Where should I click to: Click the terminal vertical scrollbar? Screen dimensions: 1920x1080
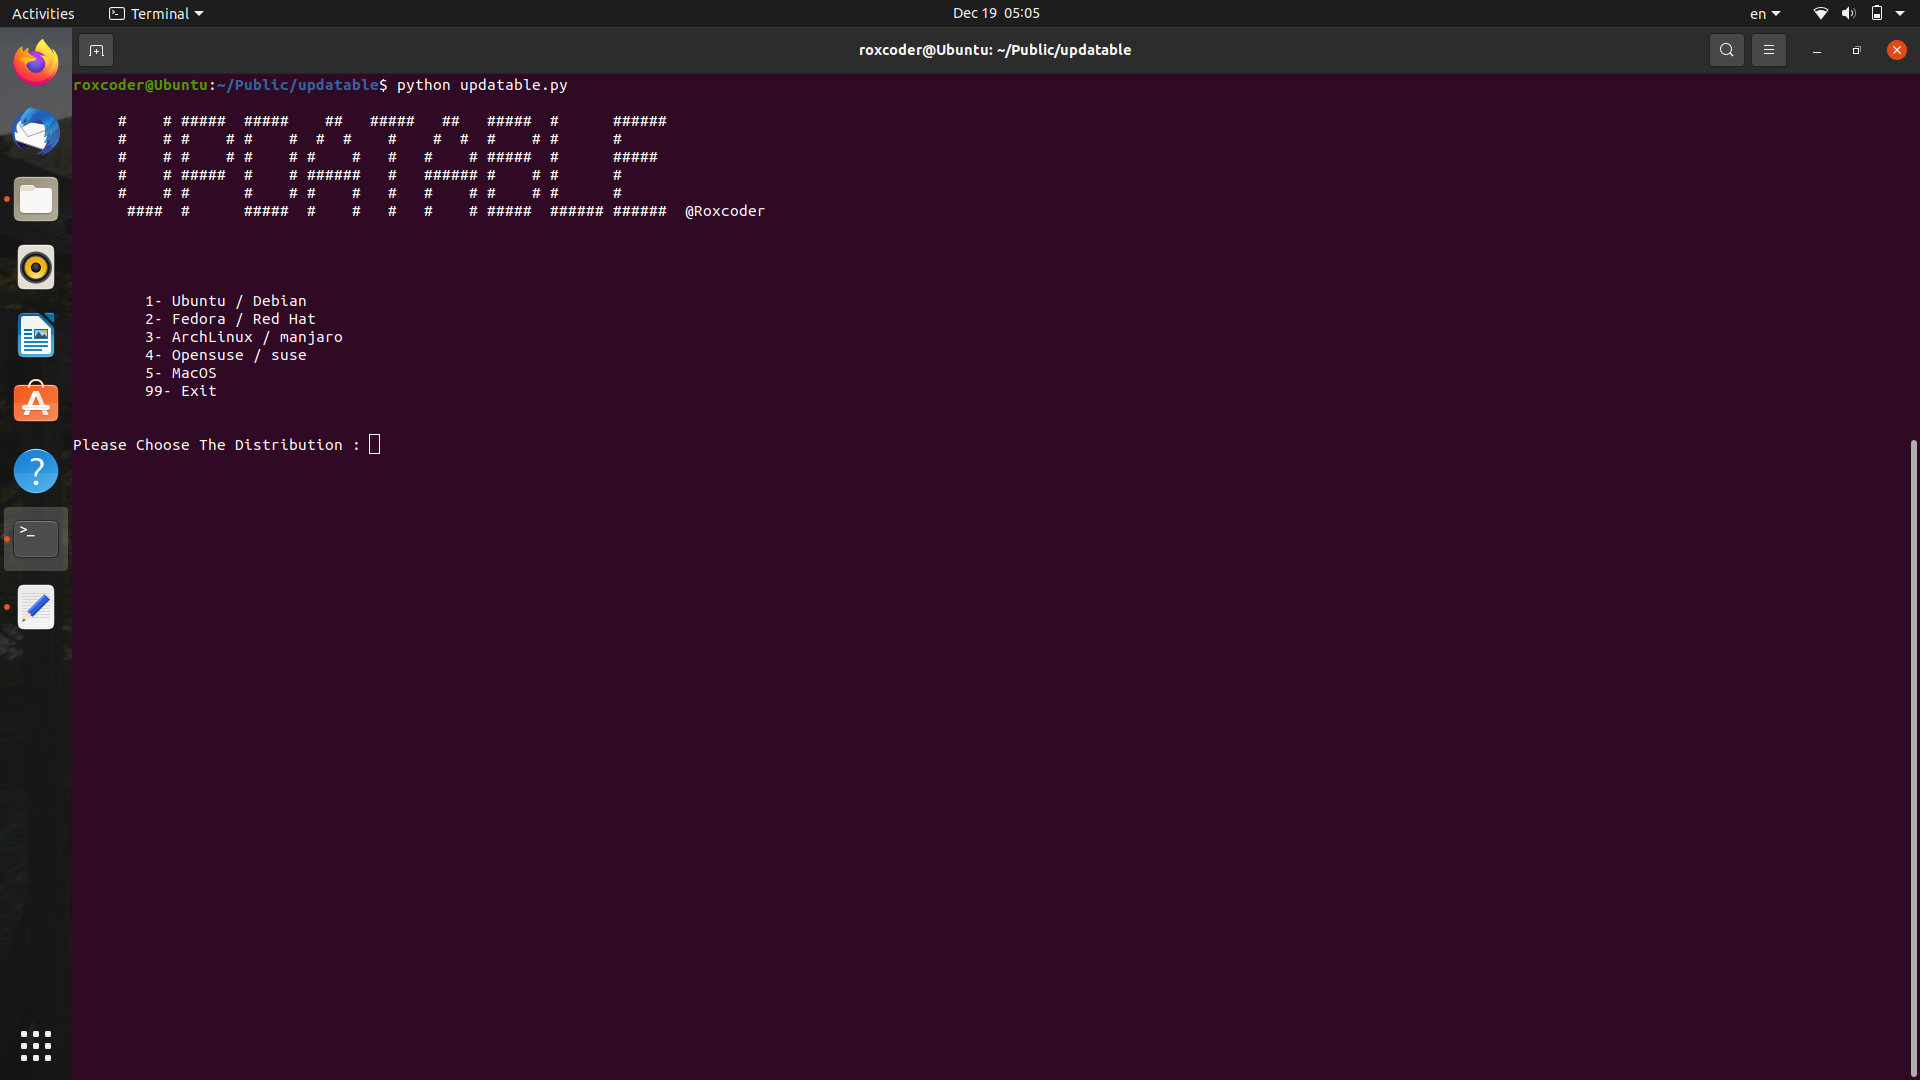point(1913,756)
